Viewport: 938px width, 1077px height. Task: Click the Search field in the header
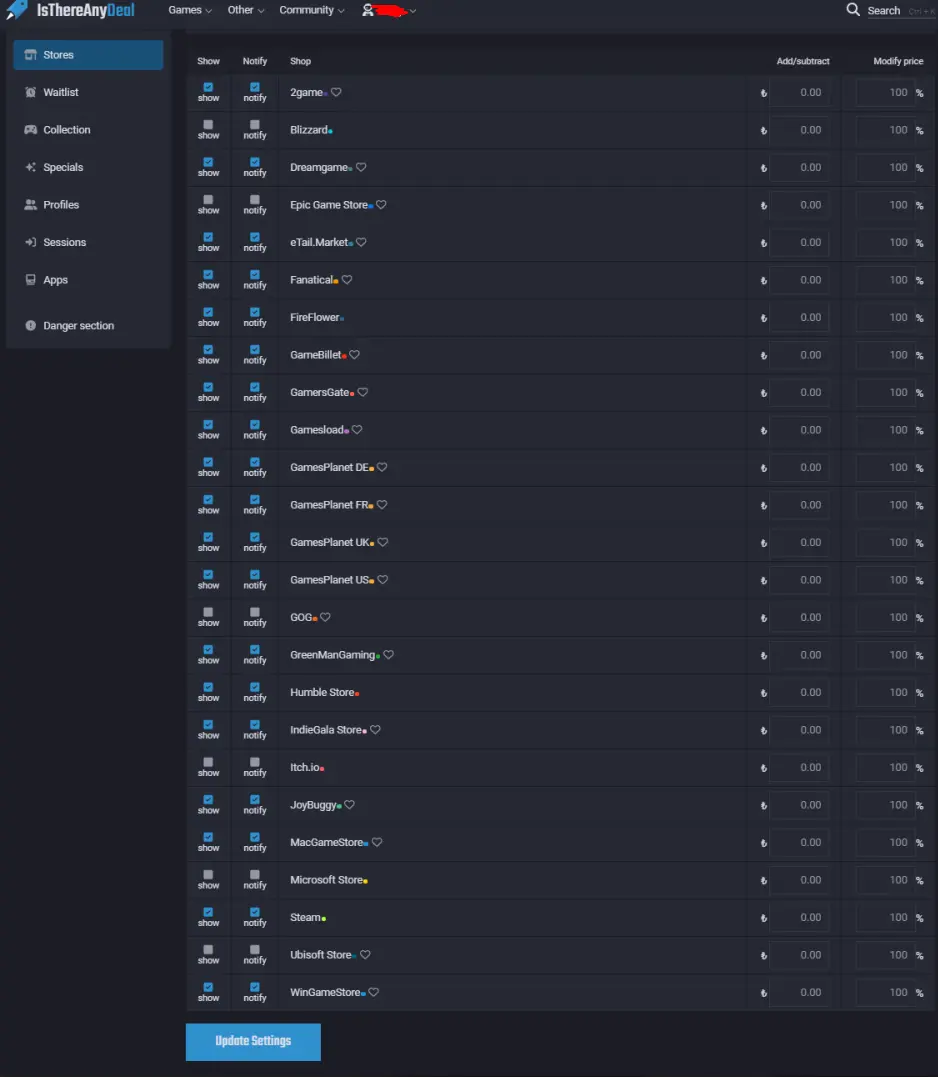pos(900,10)
